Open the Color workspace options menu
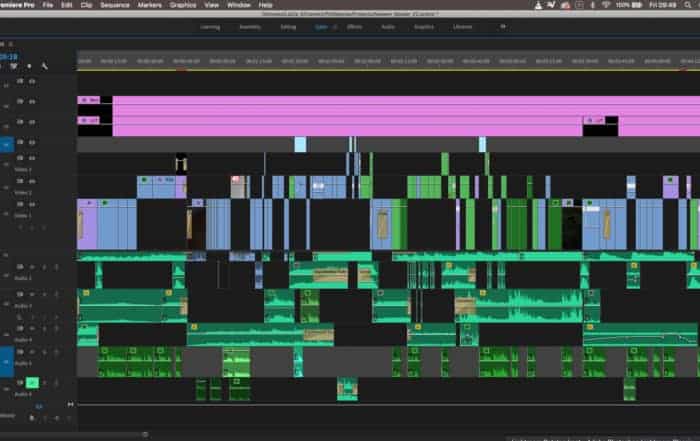The image size is (700, 441). click(x=334, y=27)
